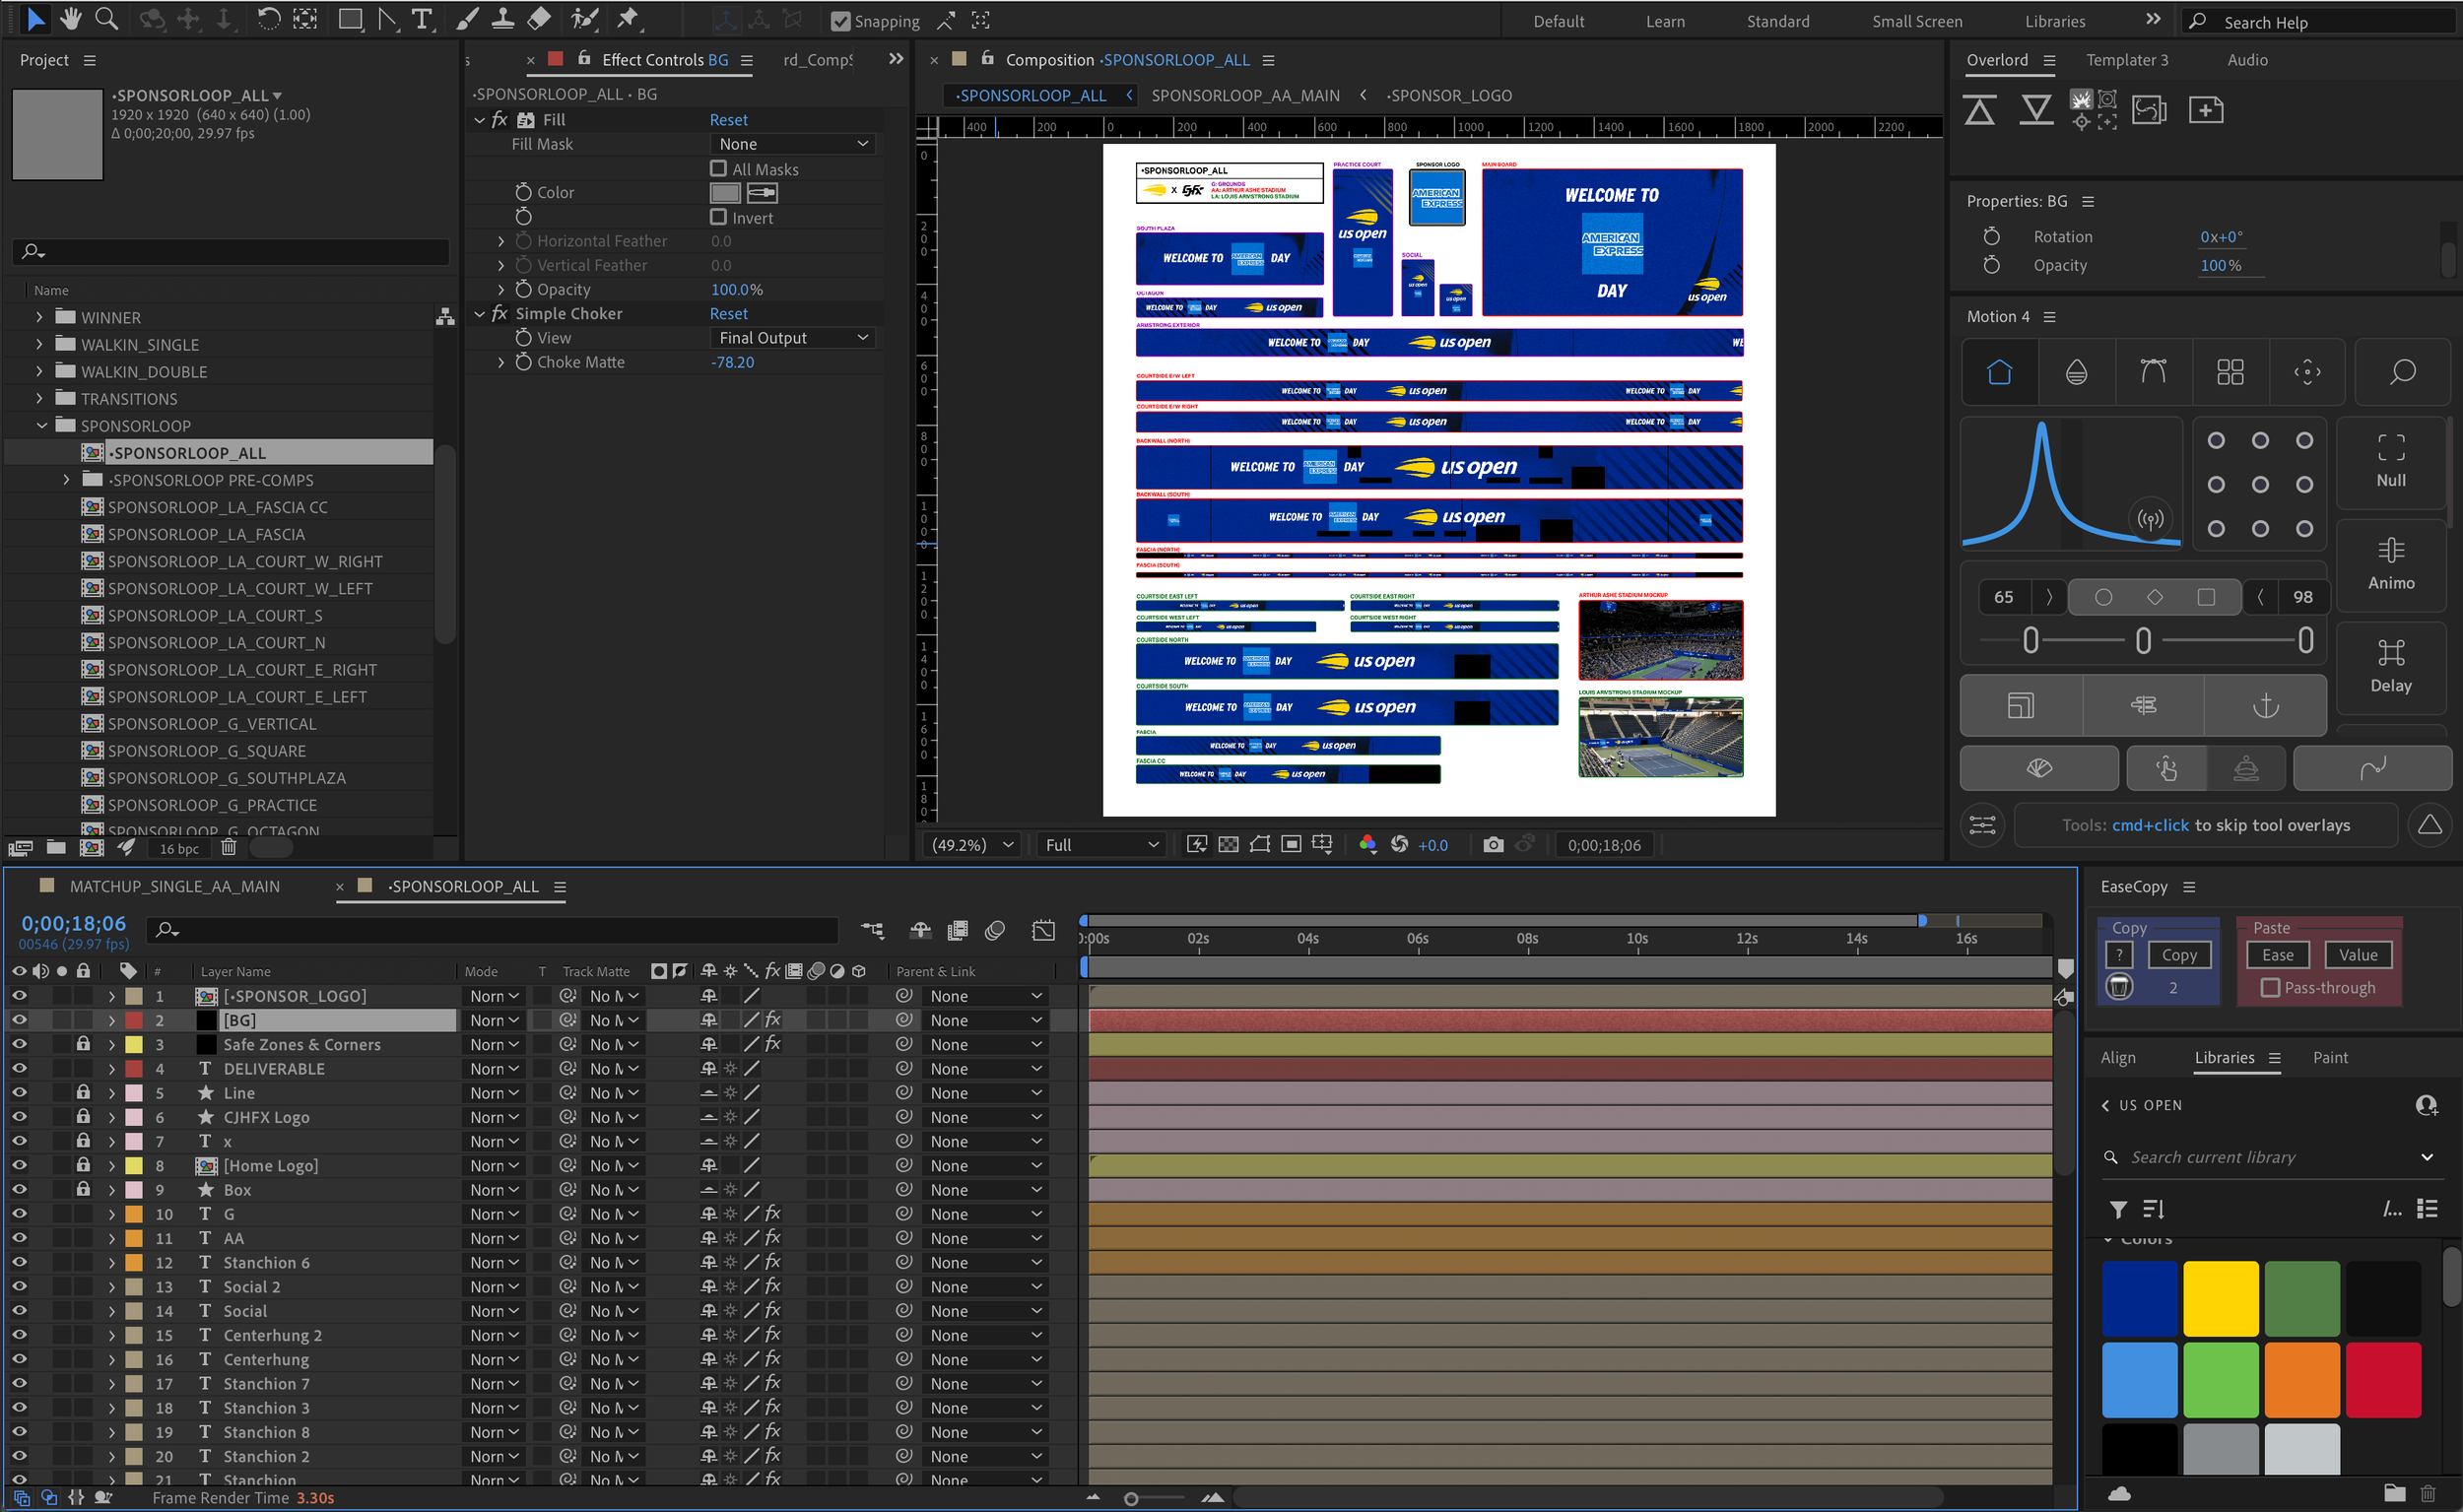
Task: Open the MATCHUP_SINGLE_AA_MAIN timeline tab
Action: click(x=175, y=886)
